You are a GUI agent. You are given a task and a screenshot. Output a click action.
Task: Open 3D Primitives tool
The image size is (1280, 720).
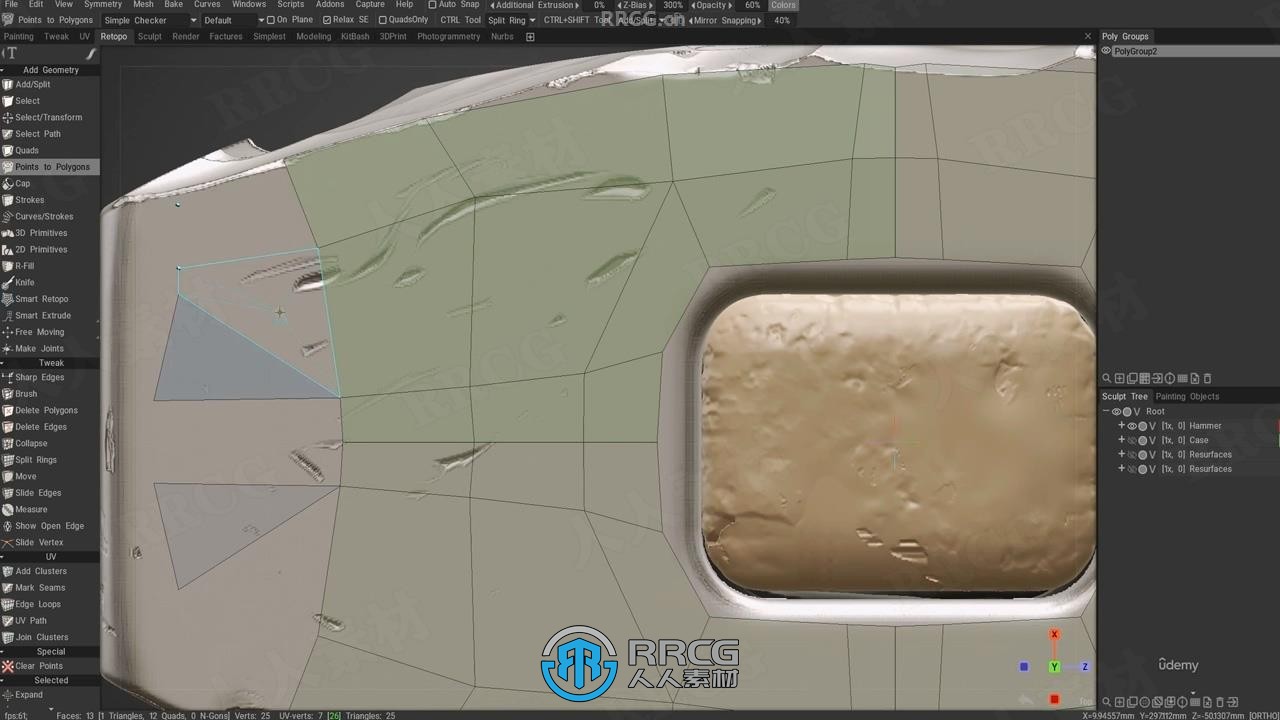coord(50,233)
